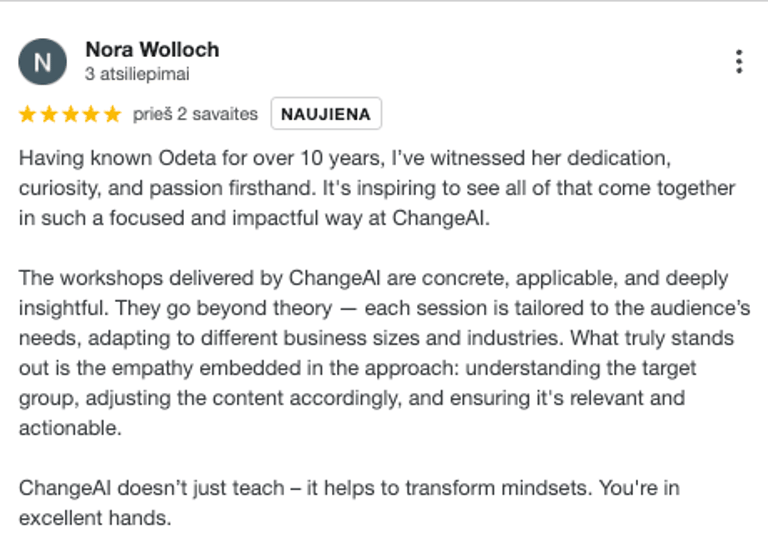Click the fourth yellow rating star
Image resolution: width=768 pixels, height=540 pixels.
pyautogui.click(x=92, y=114)
